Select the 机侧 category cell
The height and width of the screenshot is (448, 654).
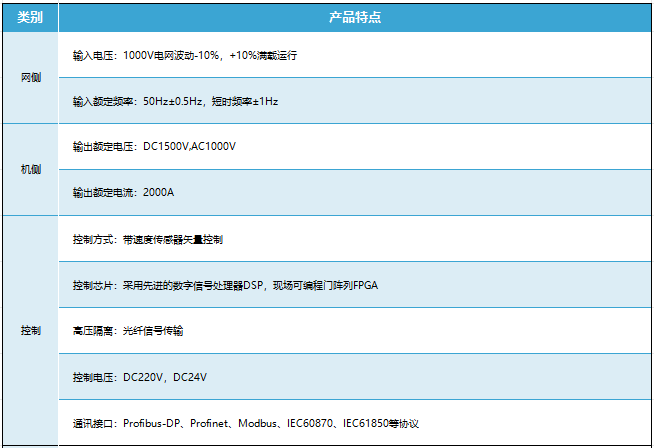(x=30, y=169)
